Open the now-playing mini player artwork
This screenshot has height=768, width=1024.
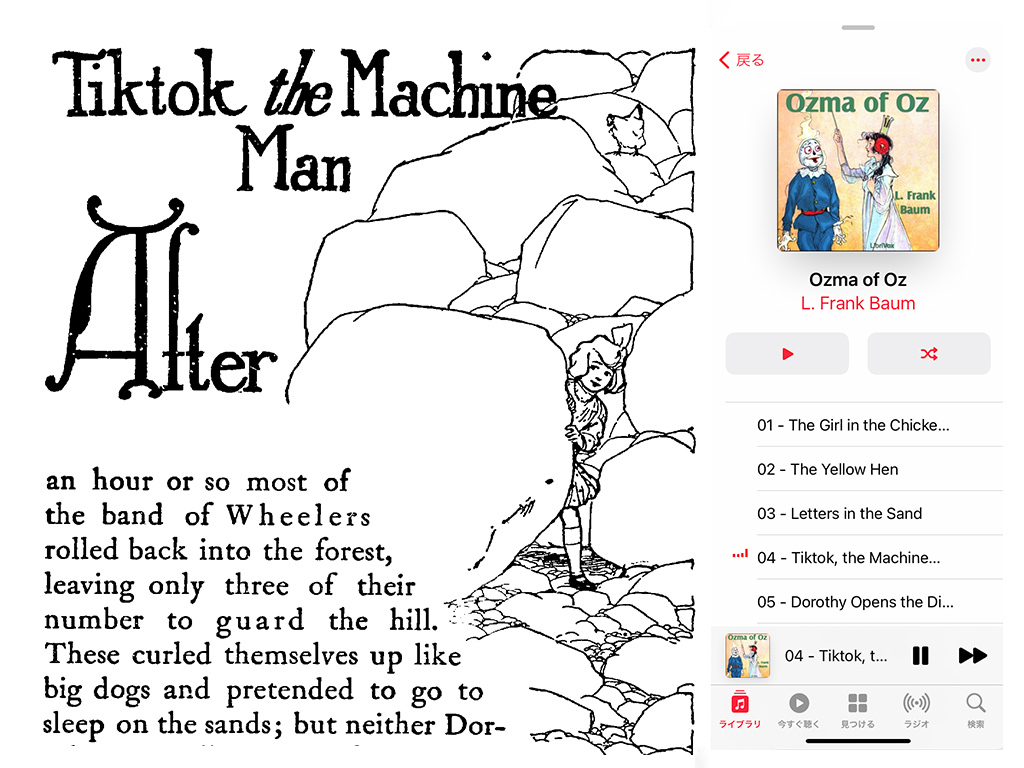(x=747, y=655)
